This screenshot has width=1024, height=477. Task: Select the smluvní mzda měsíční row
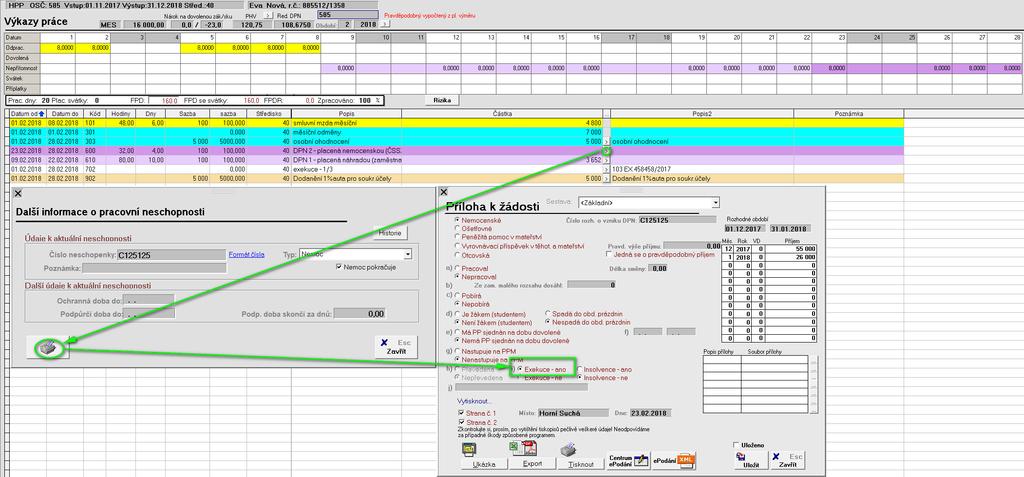[x=457, y=123]
